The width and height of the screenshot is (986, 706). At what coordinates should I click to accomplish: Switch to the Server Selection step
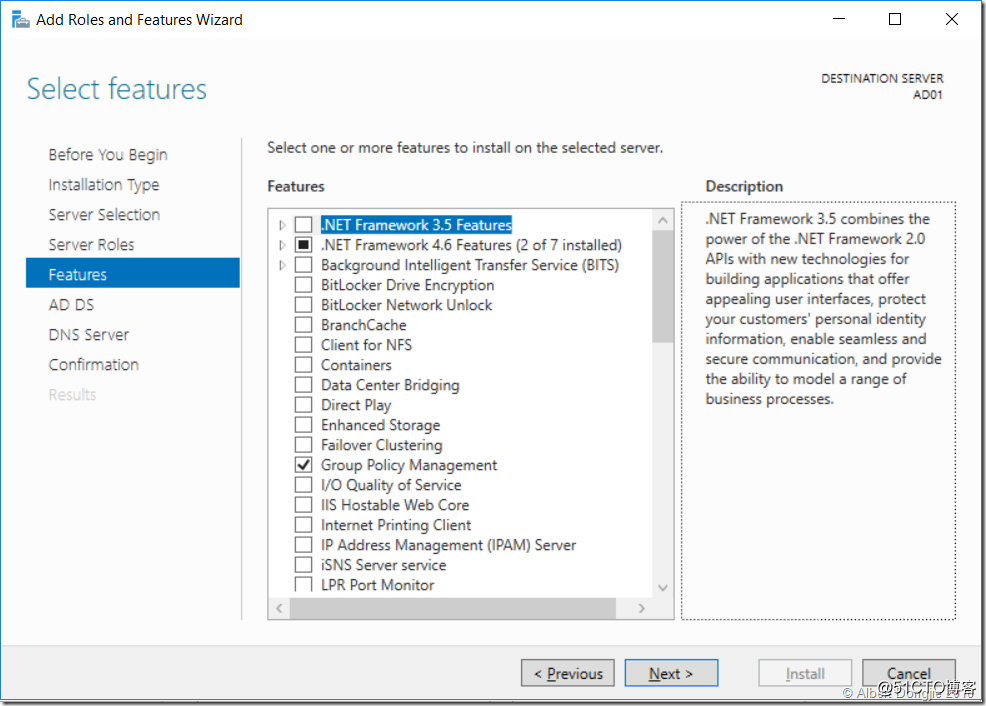click(104, 215)
